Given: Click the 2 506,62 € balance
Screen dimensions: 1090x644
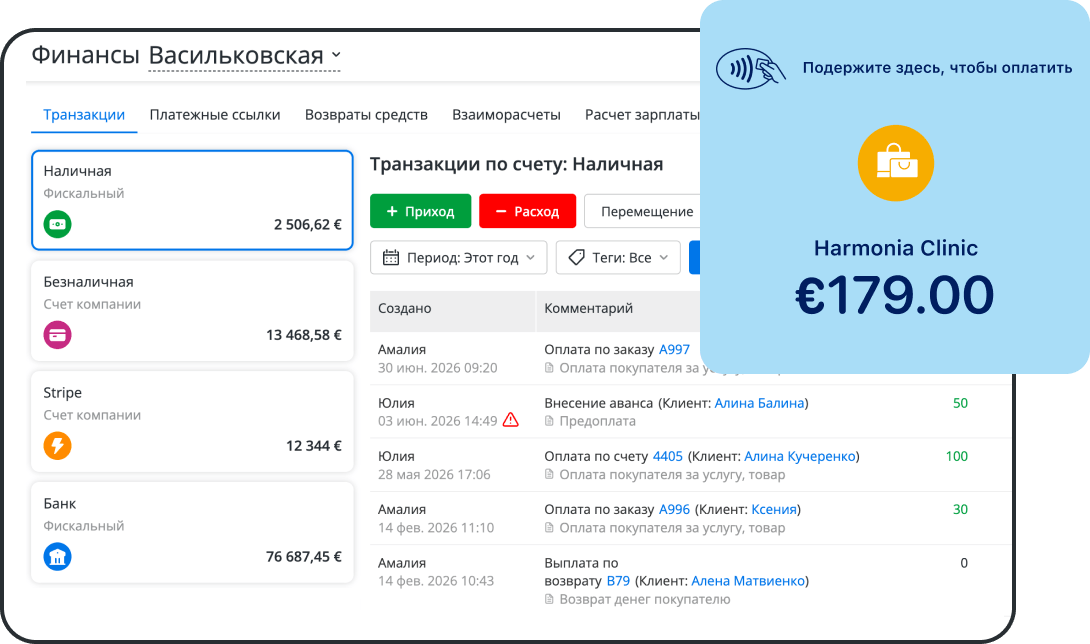Looking at the screenshot, I should coord(307,225).
